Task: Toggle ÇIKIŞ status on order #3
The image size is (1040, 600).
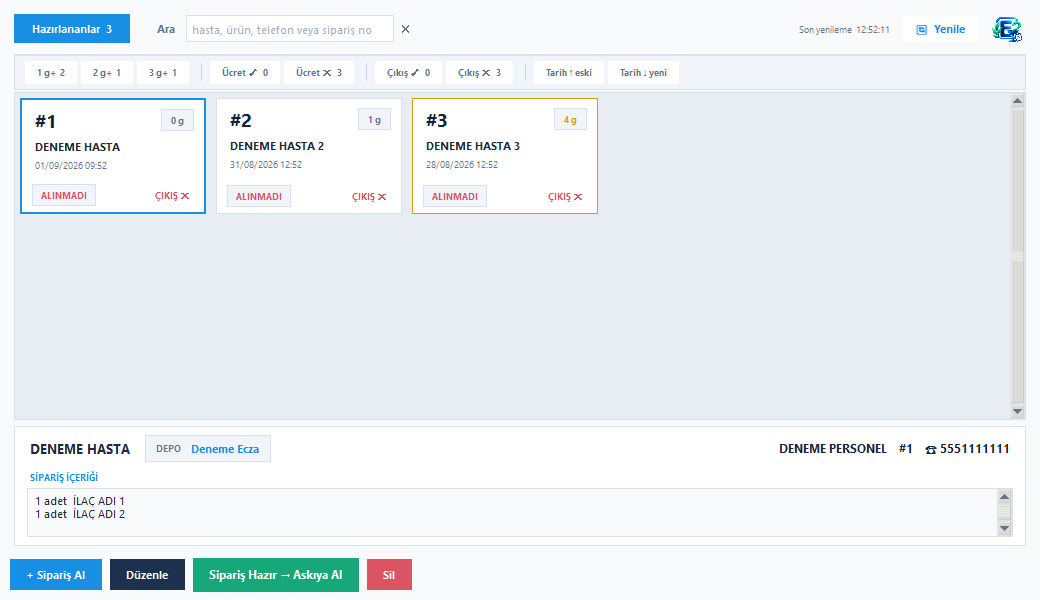Action: click(565, 197)
